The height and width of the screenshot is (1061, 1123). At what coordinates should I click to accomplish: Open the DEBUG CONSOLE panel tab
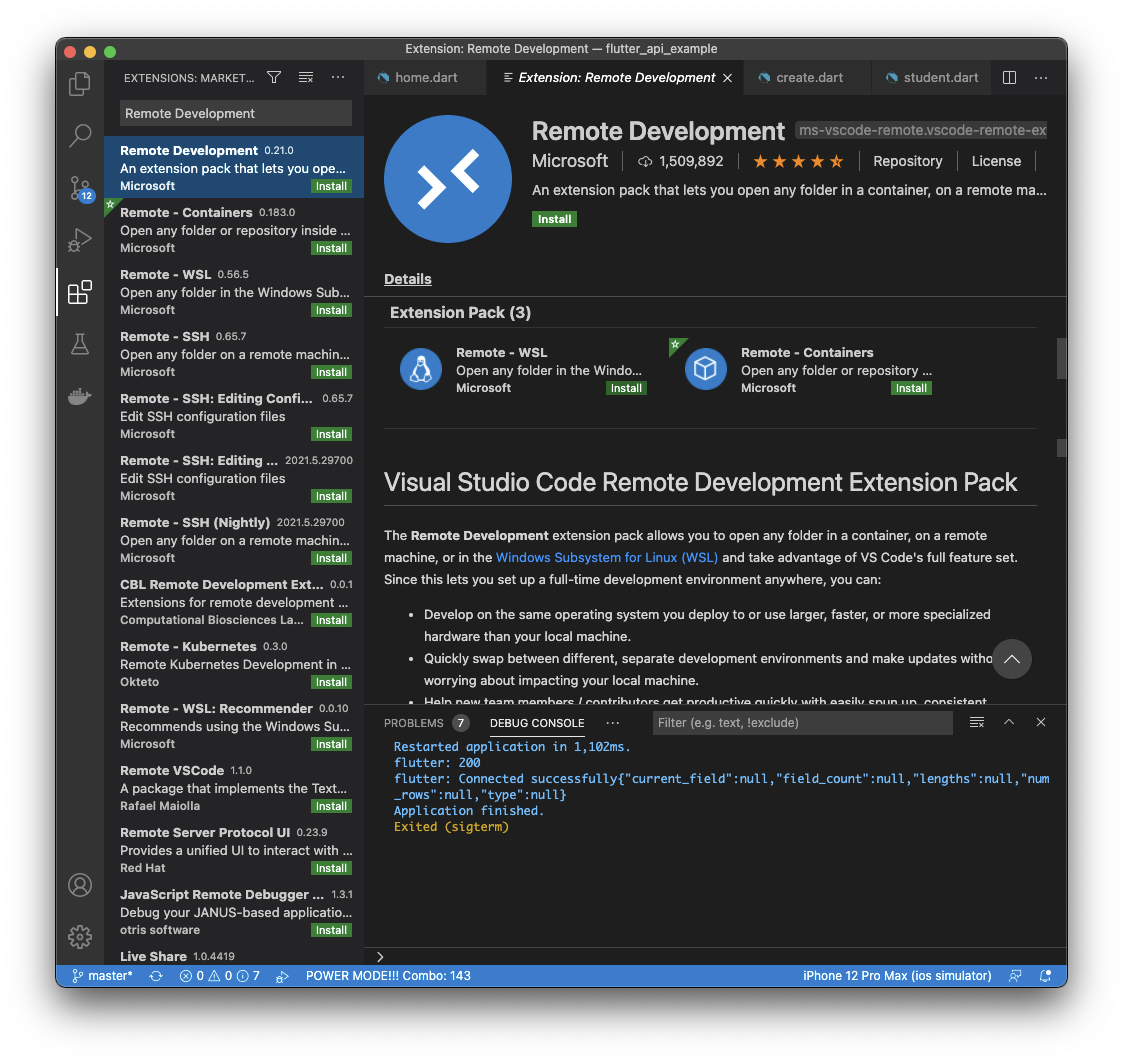point(537,723)
